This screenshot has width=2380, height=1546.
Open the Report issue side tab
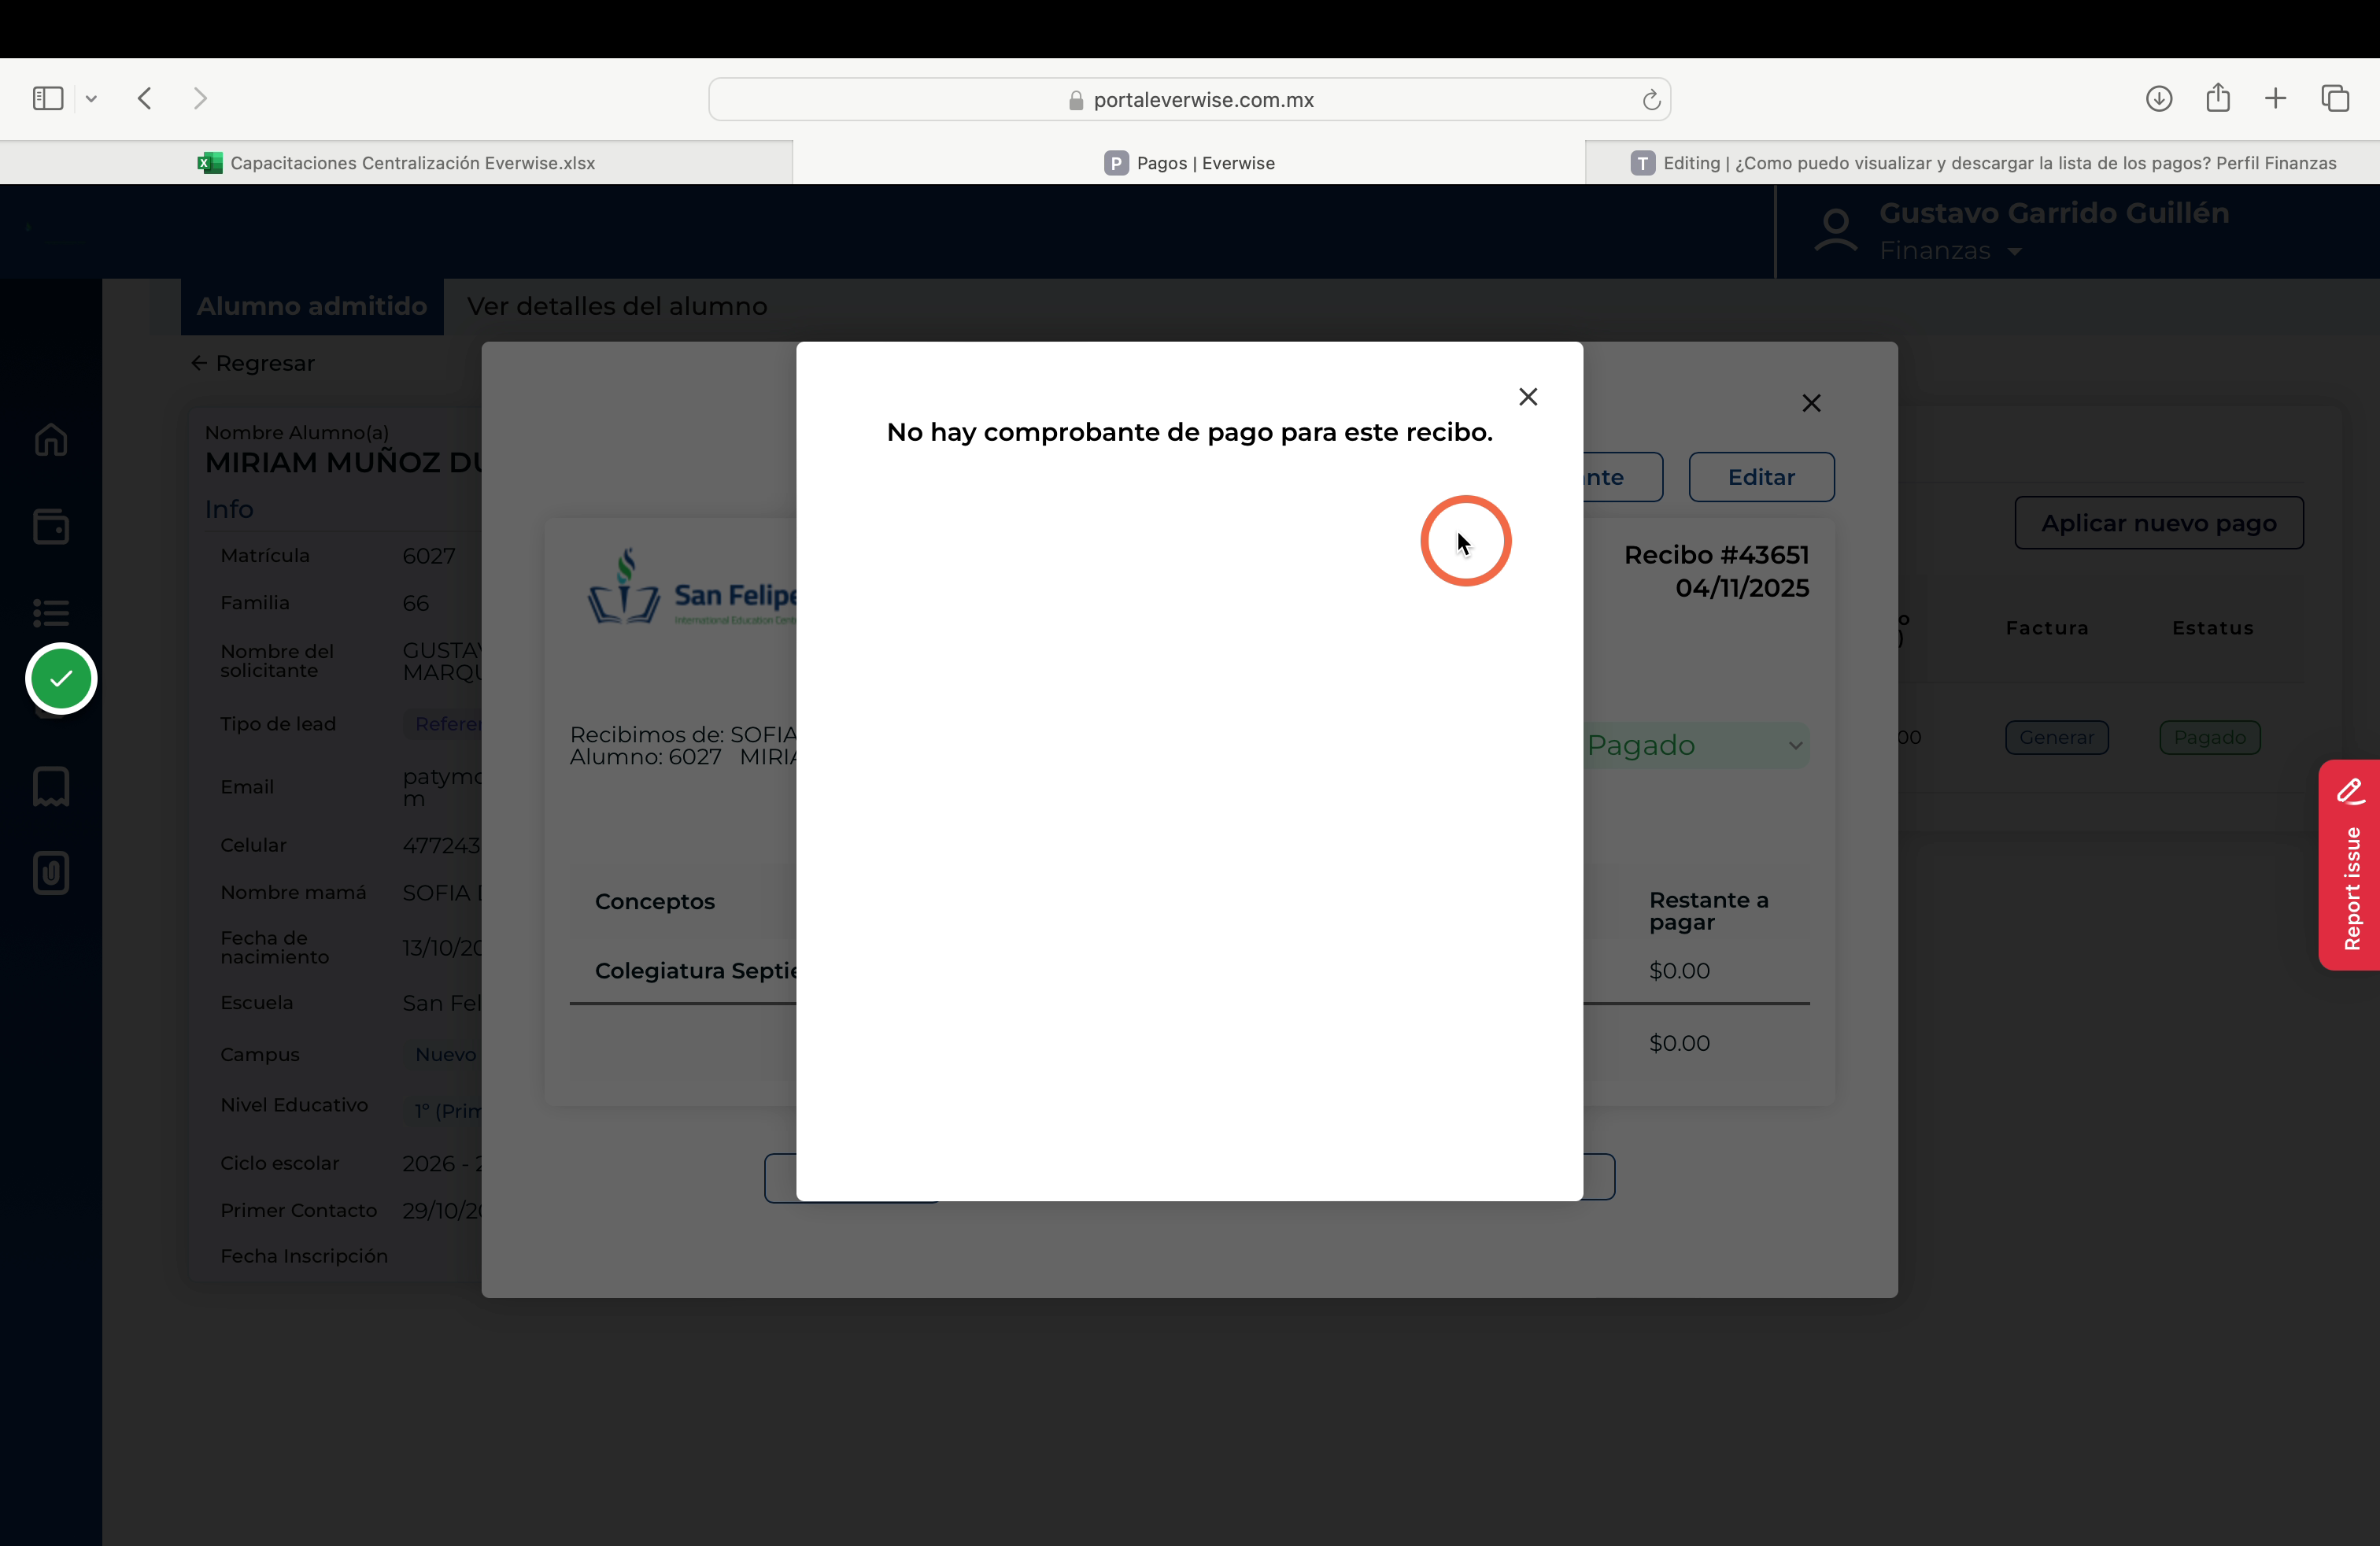[2350, 865]
